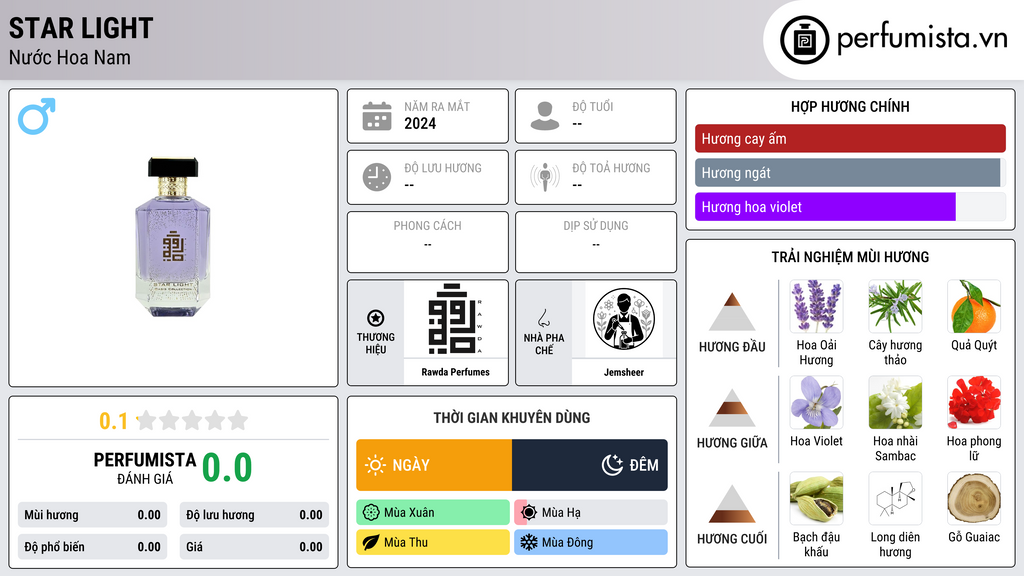The image size is (1024, 576).
Task: Click the Rawda Perfumes brand name
Action: click(455, 372)
